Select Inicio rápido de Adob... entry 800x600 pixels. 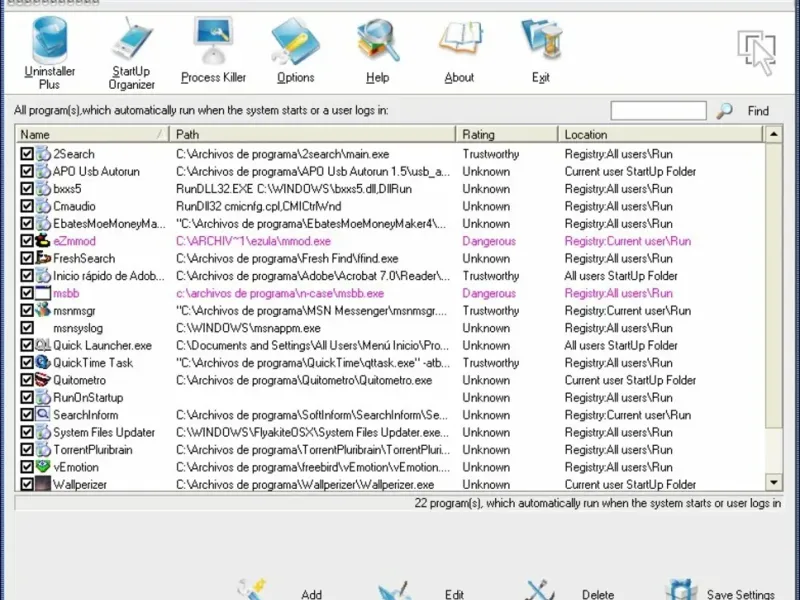pyautogui.click(x=109, y=276)
